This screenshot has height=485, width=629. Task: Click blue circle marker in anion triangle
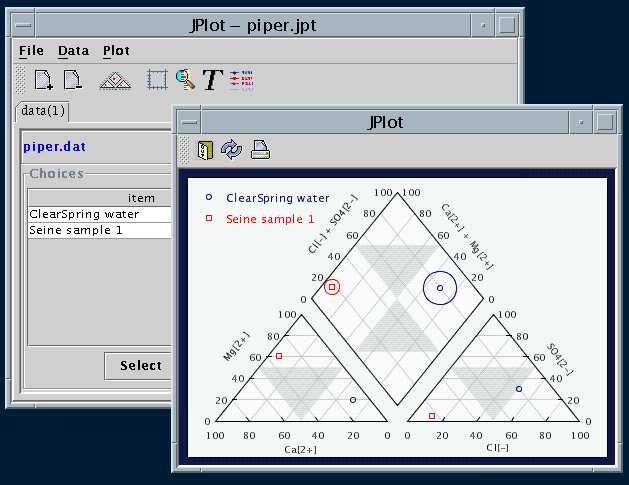(519, 389)
